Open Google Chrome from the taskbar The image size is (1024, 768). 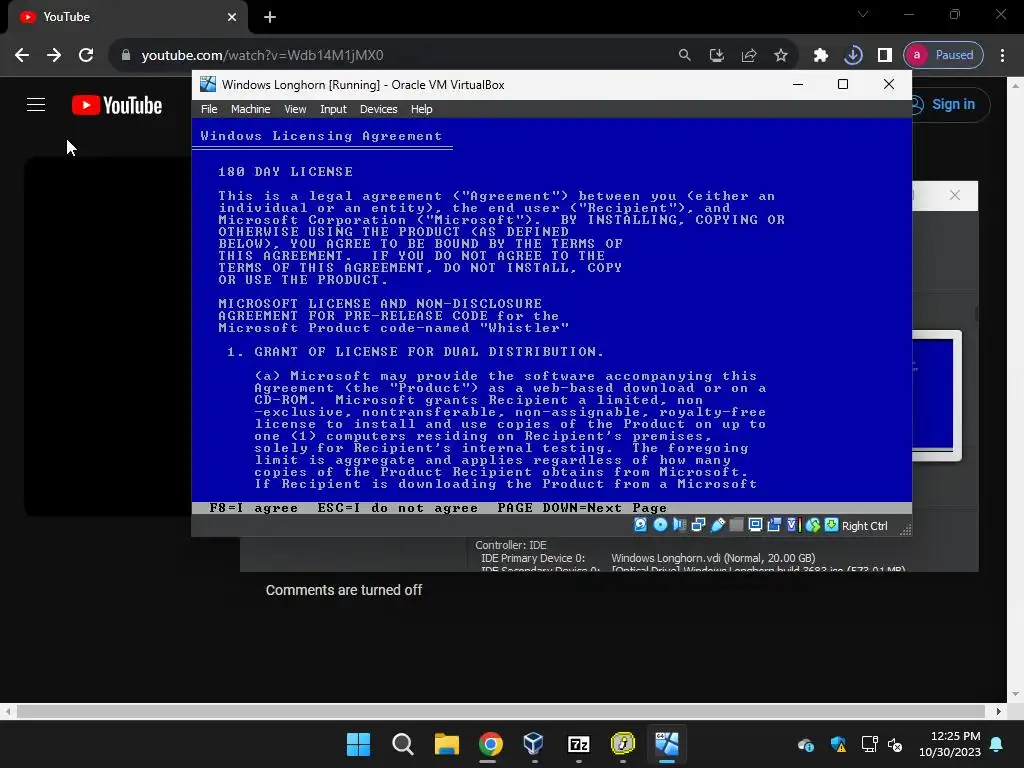[490, 744]
